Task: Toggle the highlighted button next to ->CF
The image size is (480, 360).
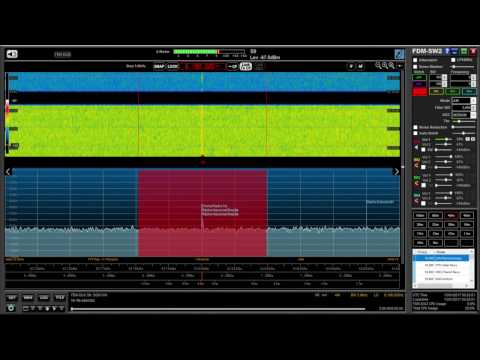Action: click(x=246, y=67)
